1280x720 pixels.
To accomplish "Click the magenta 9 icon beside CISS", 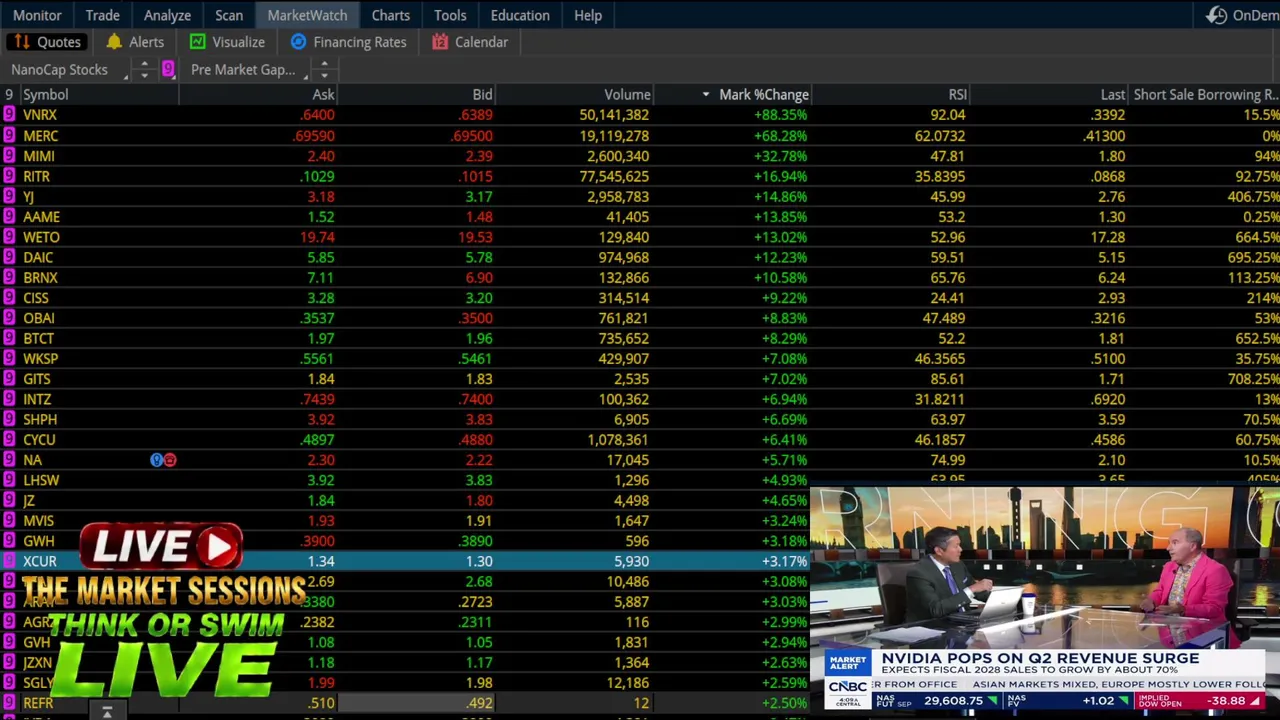I will [x=9, y=298].
